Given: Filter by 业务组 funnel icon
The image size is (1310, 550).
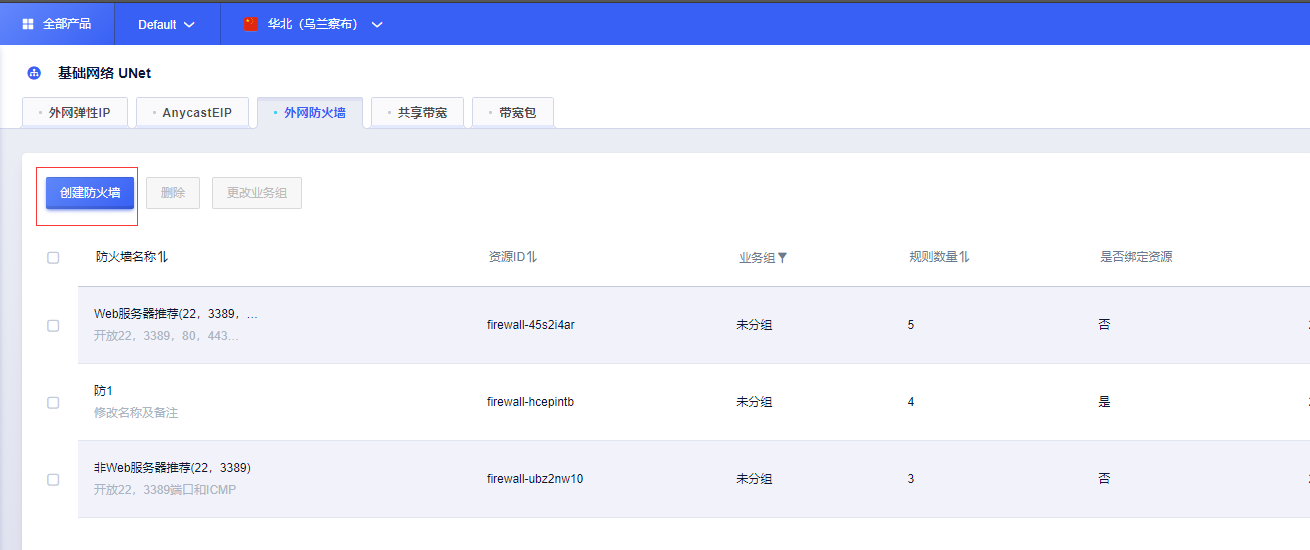Looking at the screenshot, I should click(782, 257).
